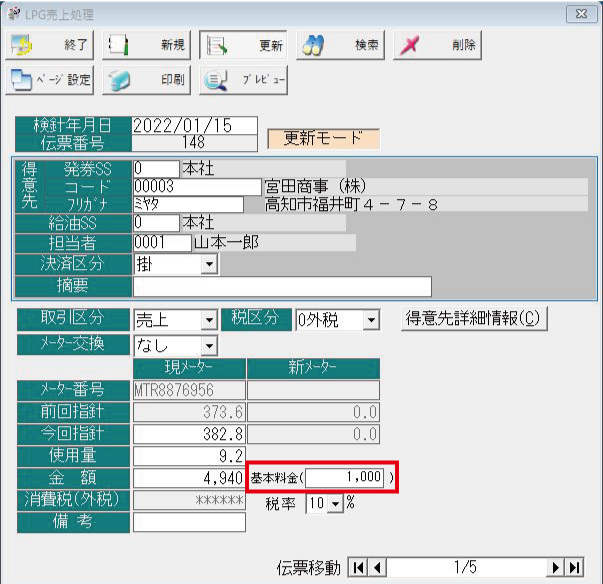Viewport: 603px width, 584px height.
Task: Open 検索 (search) with binoculars icon
Action: click(x=341, y=46)
